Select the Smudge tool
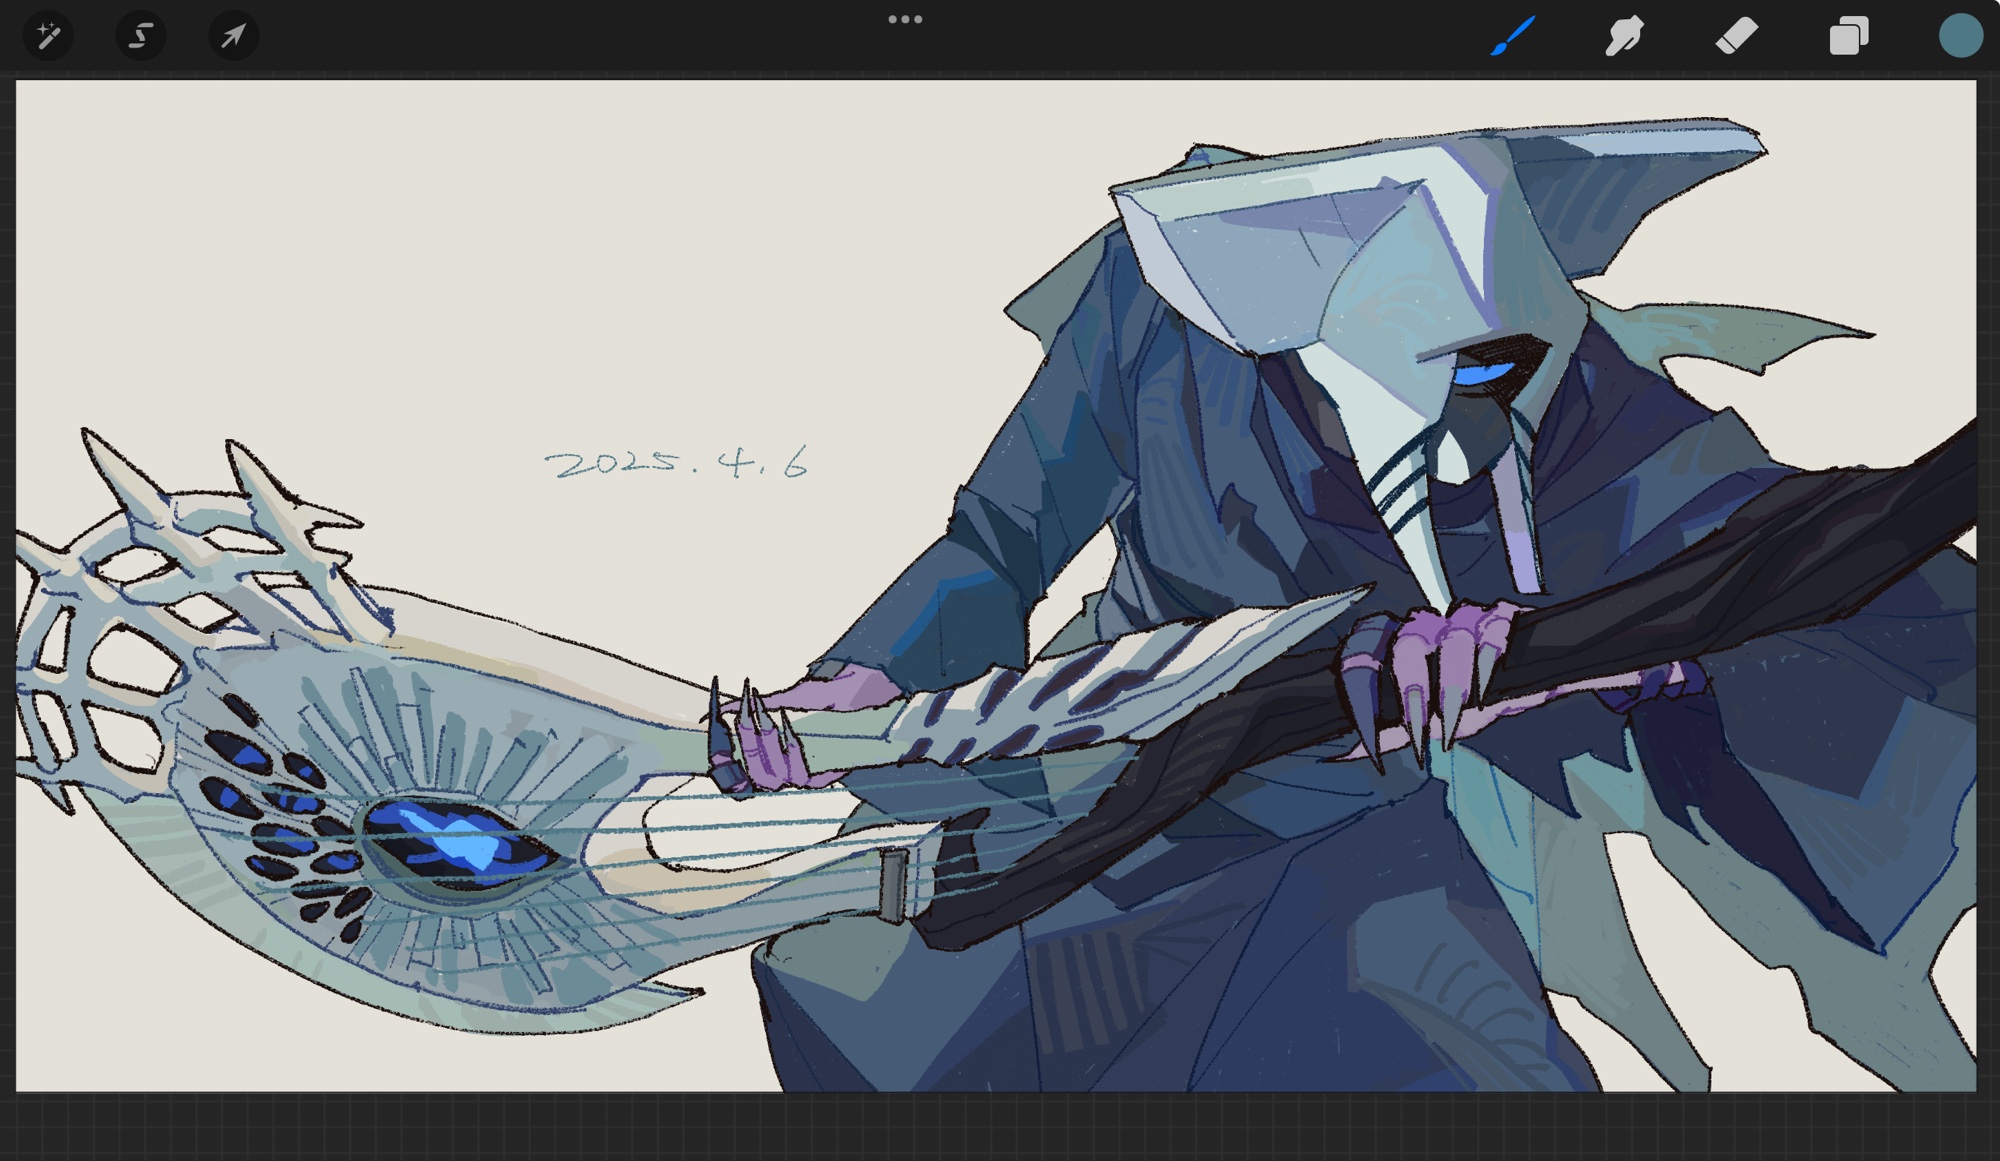 (x=1624, y=36)
